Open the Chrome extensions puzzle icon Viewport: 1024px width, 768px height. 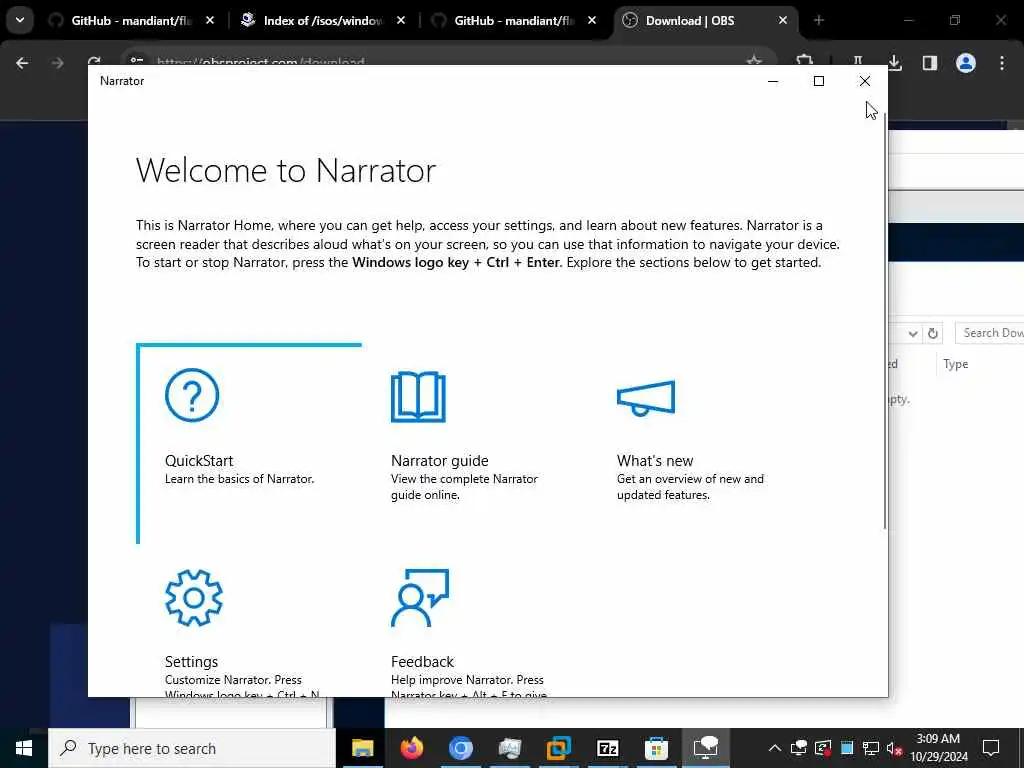click(805, 61)
